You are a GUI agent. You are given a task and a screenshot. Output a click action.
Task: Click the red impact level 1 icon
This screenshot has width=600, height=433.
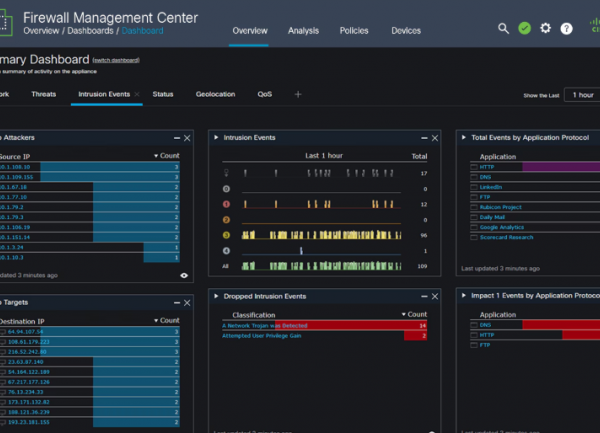point(226,204)
